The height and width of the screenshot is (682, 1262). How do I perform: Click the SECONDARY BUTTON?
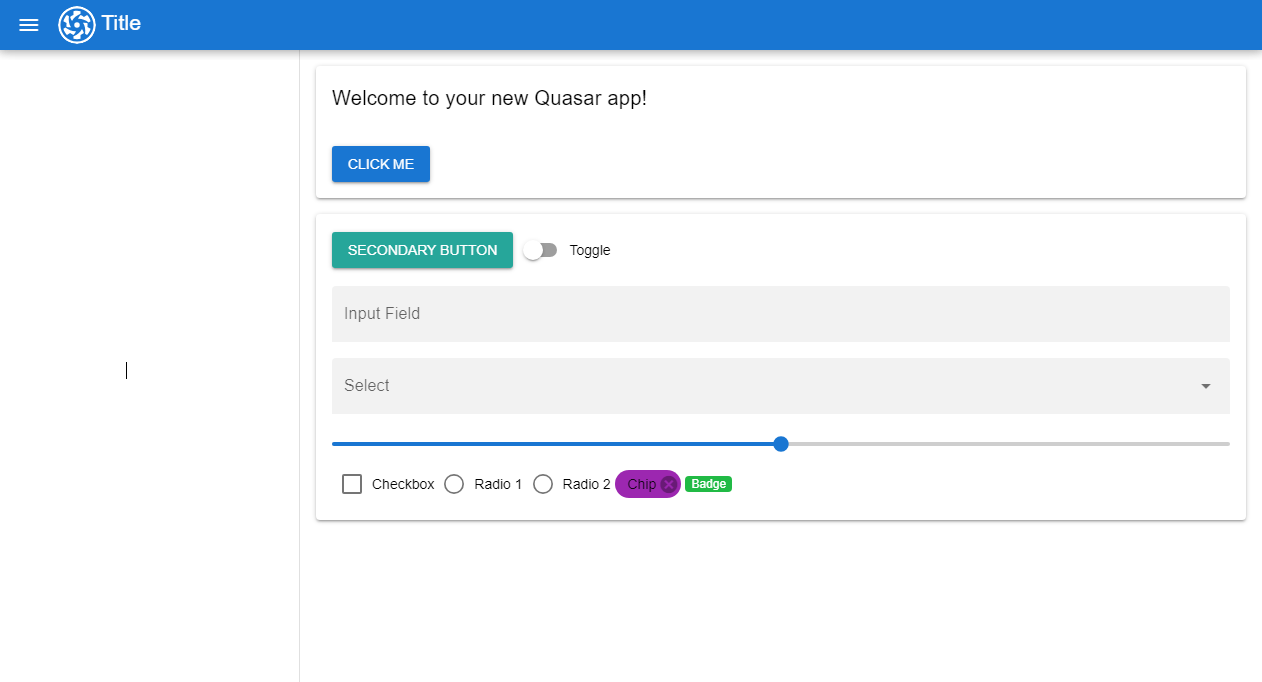[422, 250]
